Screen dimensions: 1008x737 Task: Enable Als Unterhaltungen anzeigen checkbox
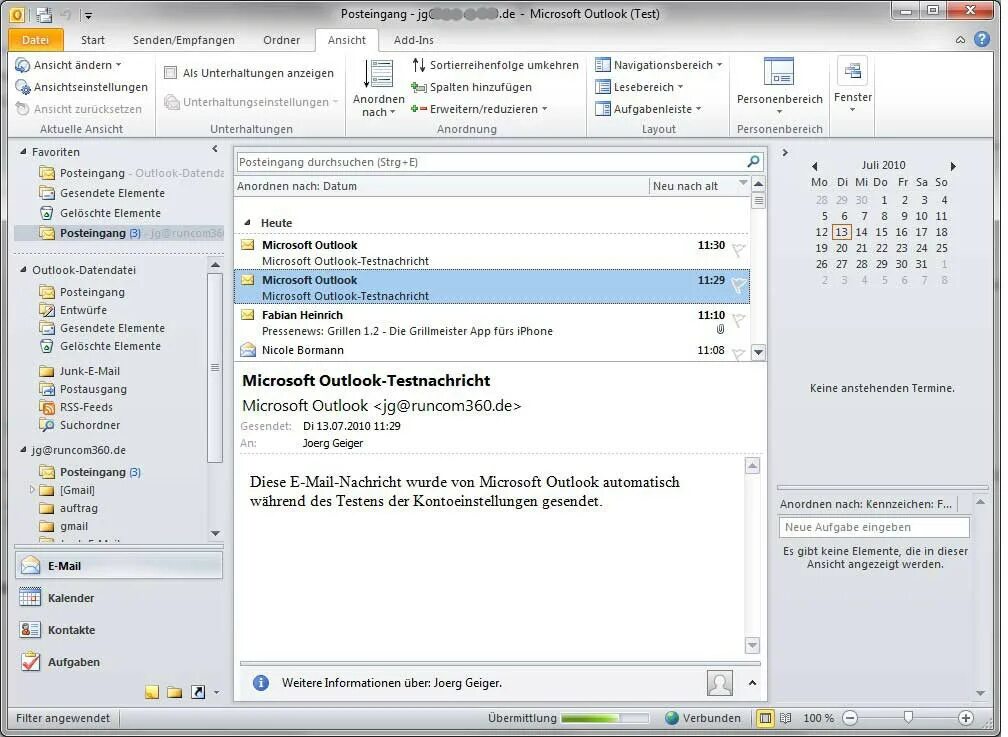(x=170, y=73)
